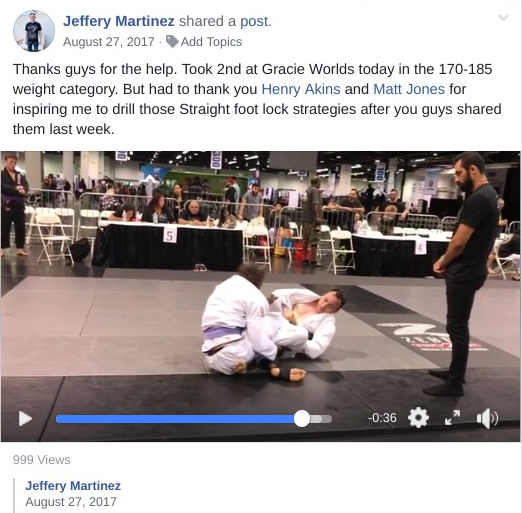Screen dimensions: 522x513
Task: Click the video progress slider handle
Action: 302,419
